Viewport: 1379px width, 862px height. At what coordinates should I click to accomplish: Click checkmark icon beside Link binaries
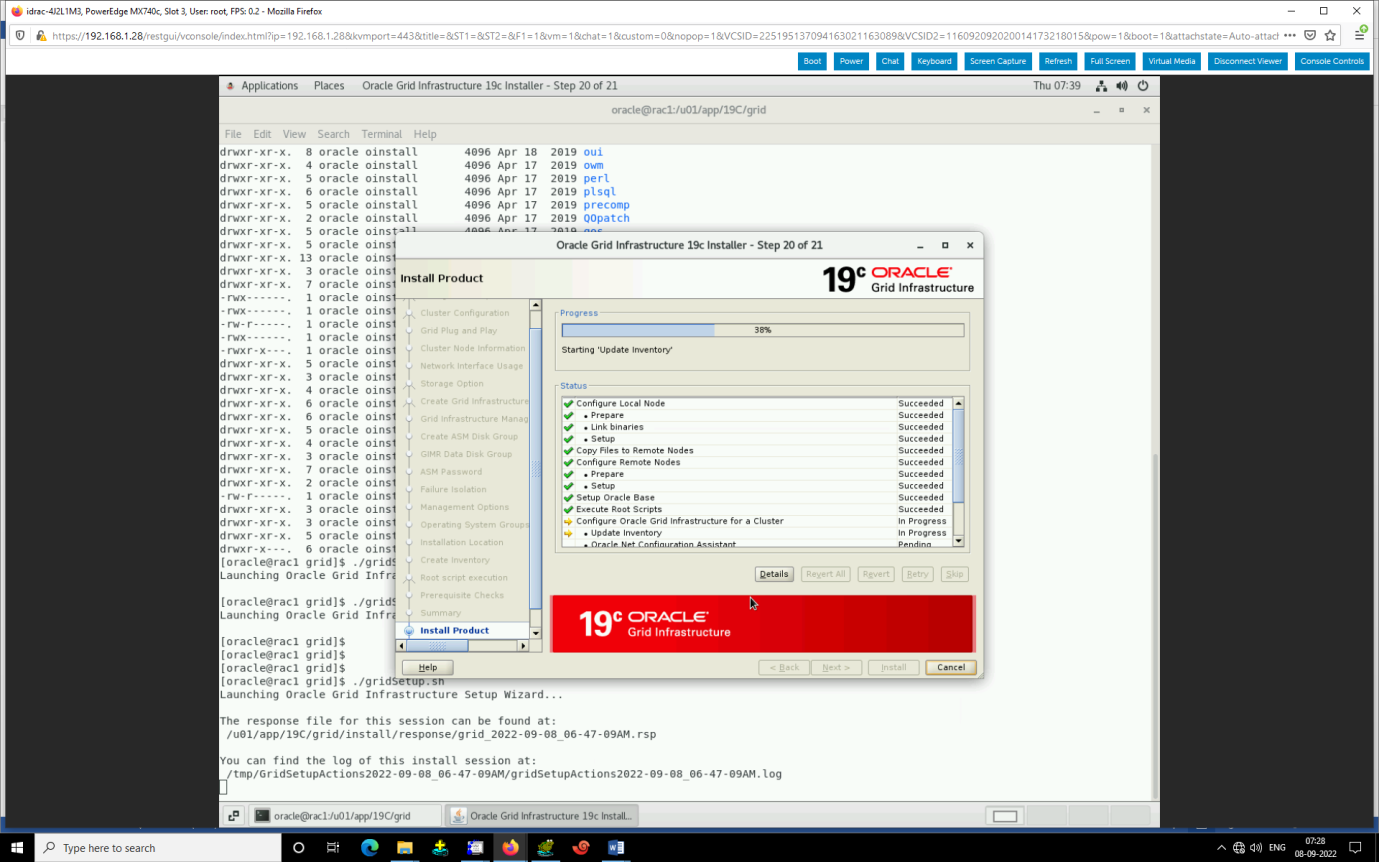(568, 427)
